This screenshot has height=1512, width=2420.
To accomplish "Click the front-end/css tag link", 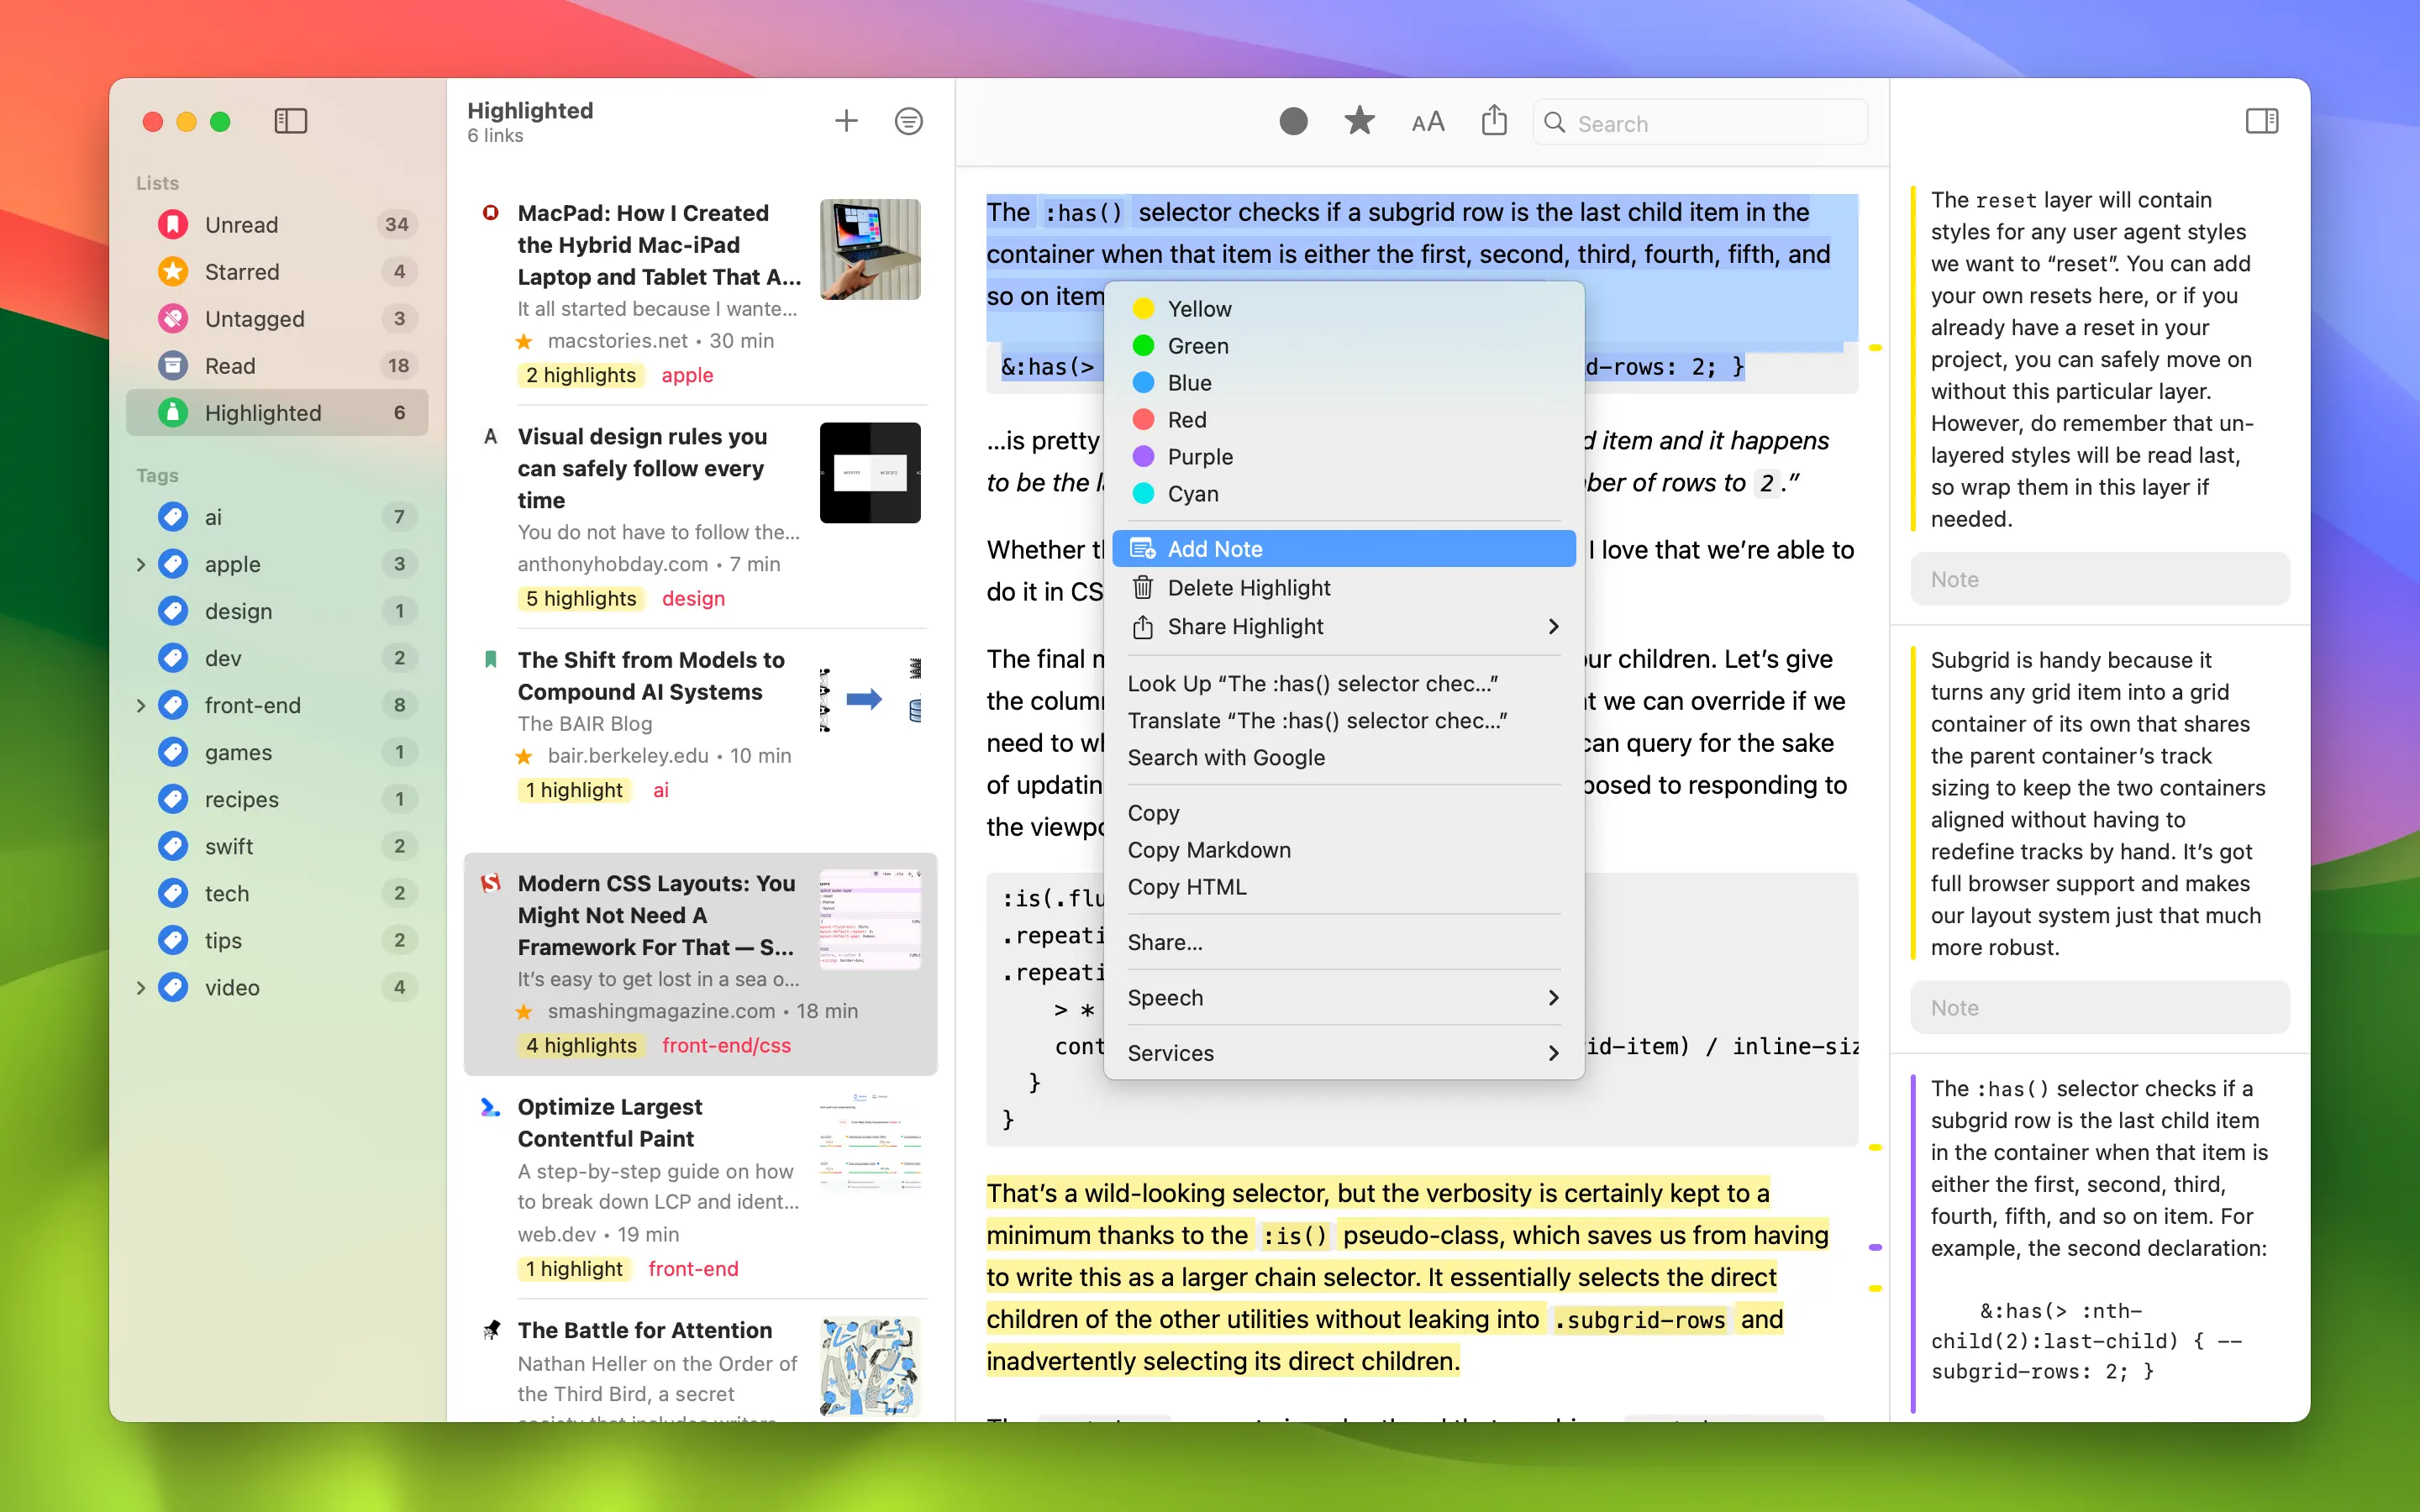I will click(726, 1045).
